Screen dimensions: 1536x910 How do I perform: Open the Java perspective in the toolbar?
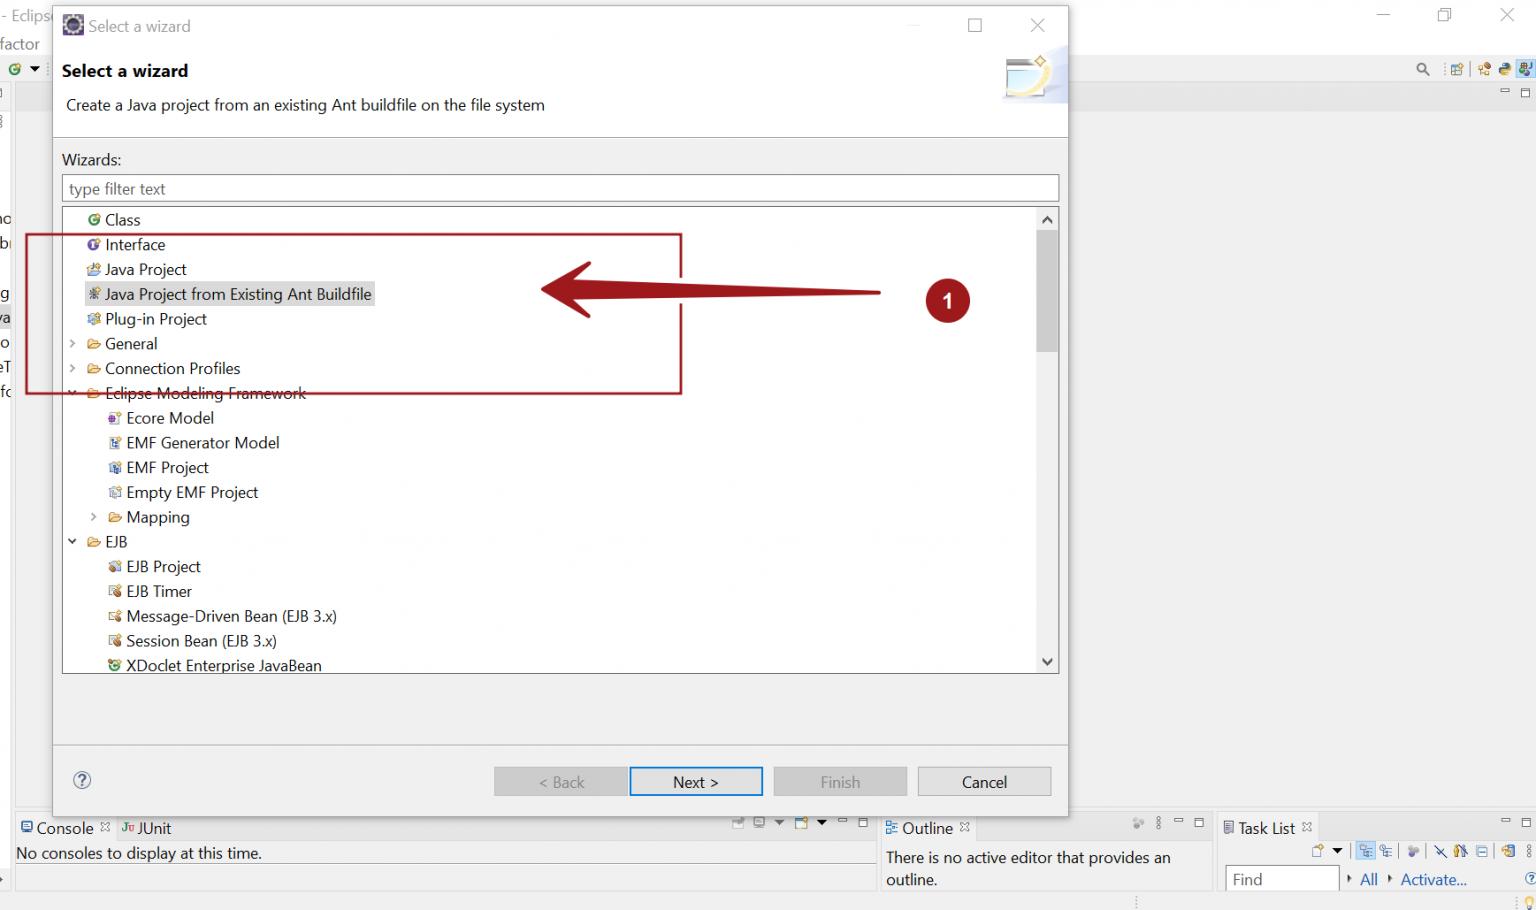pos(1524,69)
